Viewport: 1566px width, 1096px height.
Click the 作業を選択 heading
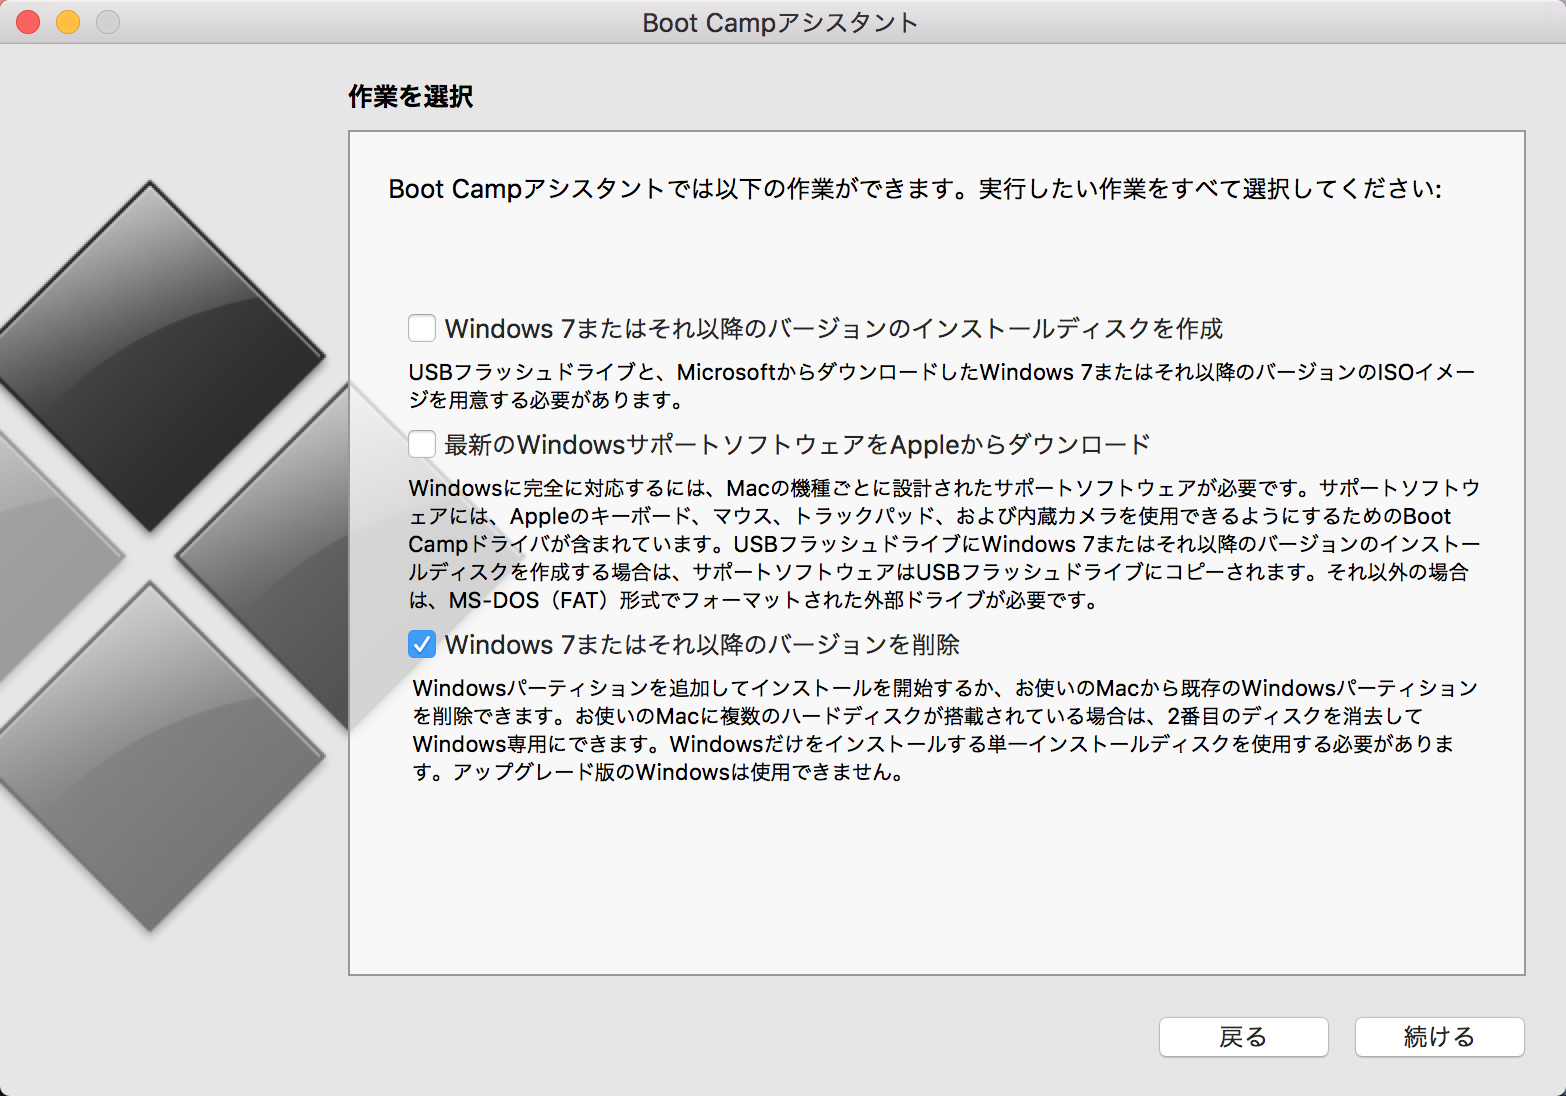pos(411,97)
